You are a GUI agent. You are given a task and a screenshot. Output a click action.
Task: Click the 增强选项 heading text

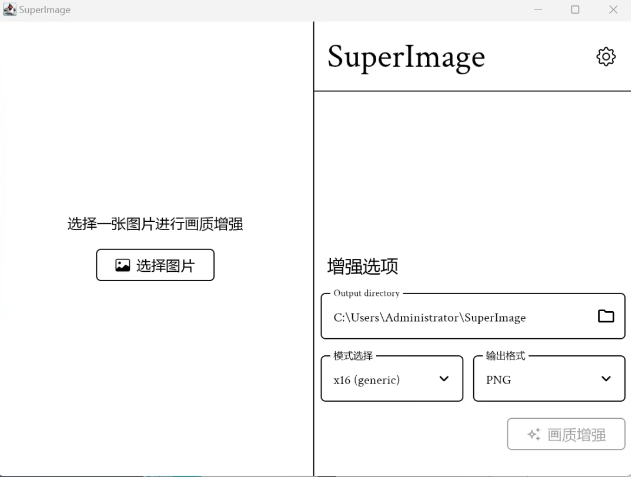coord(363,266)
